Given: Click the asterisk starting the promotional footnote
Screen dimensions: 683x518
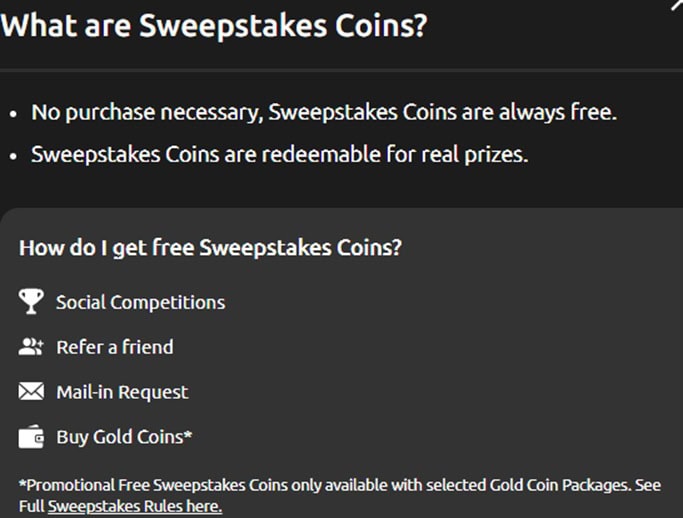Looking at the screenshot, I should (x=22, y=483).
